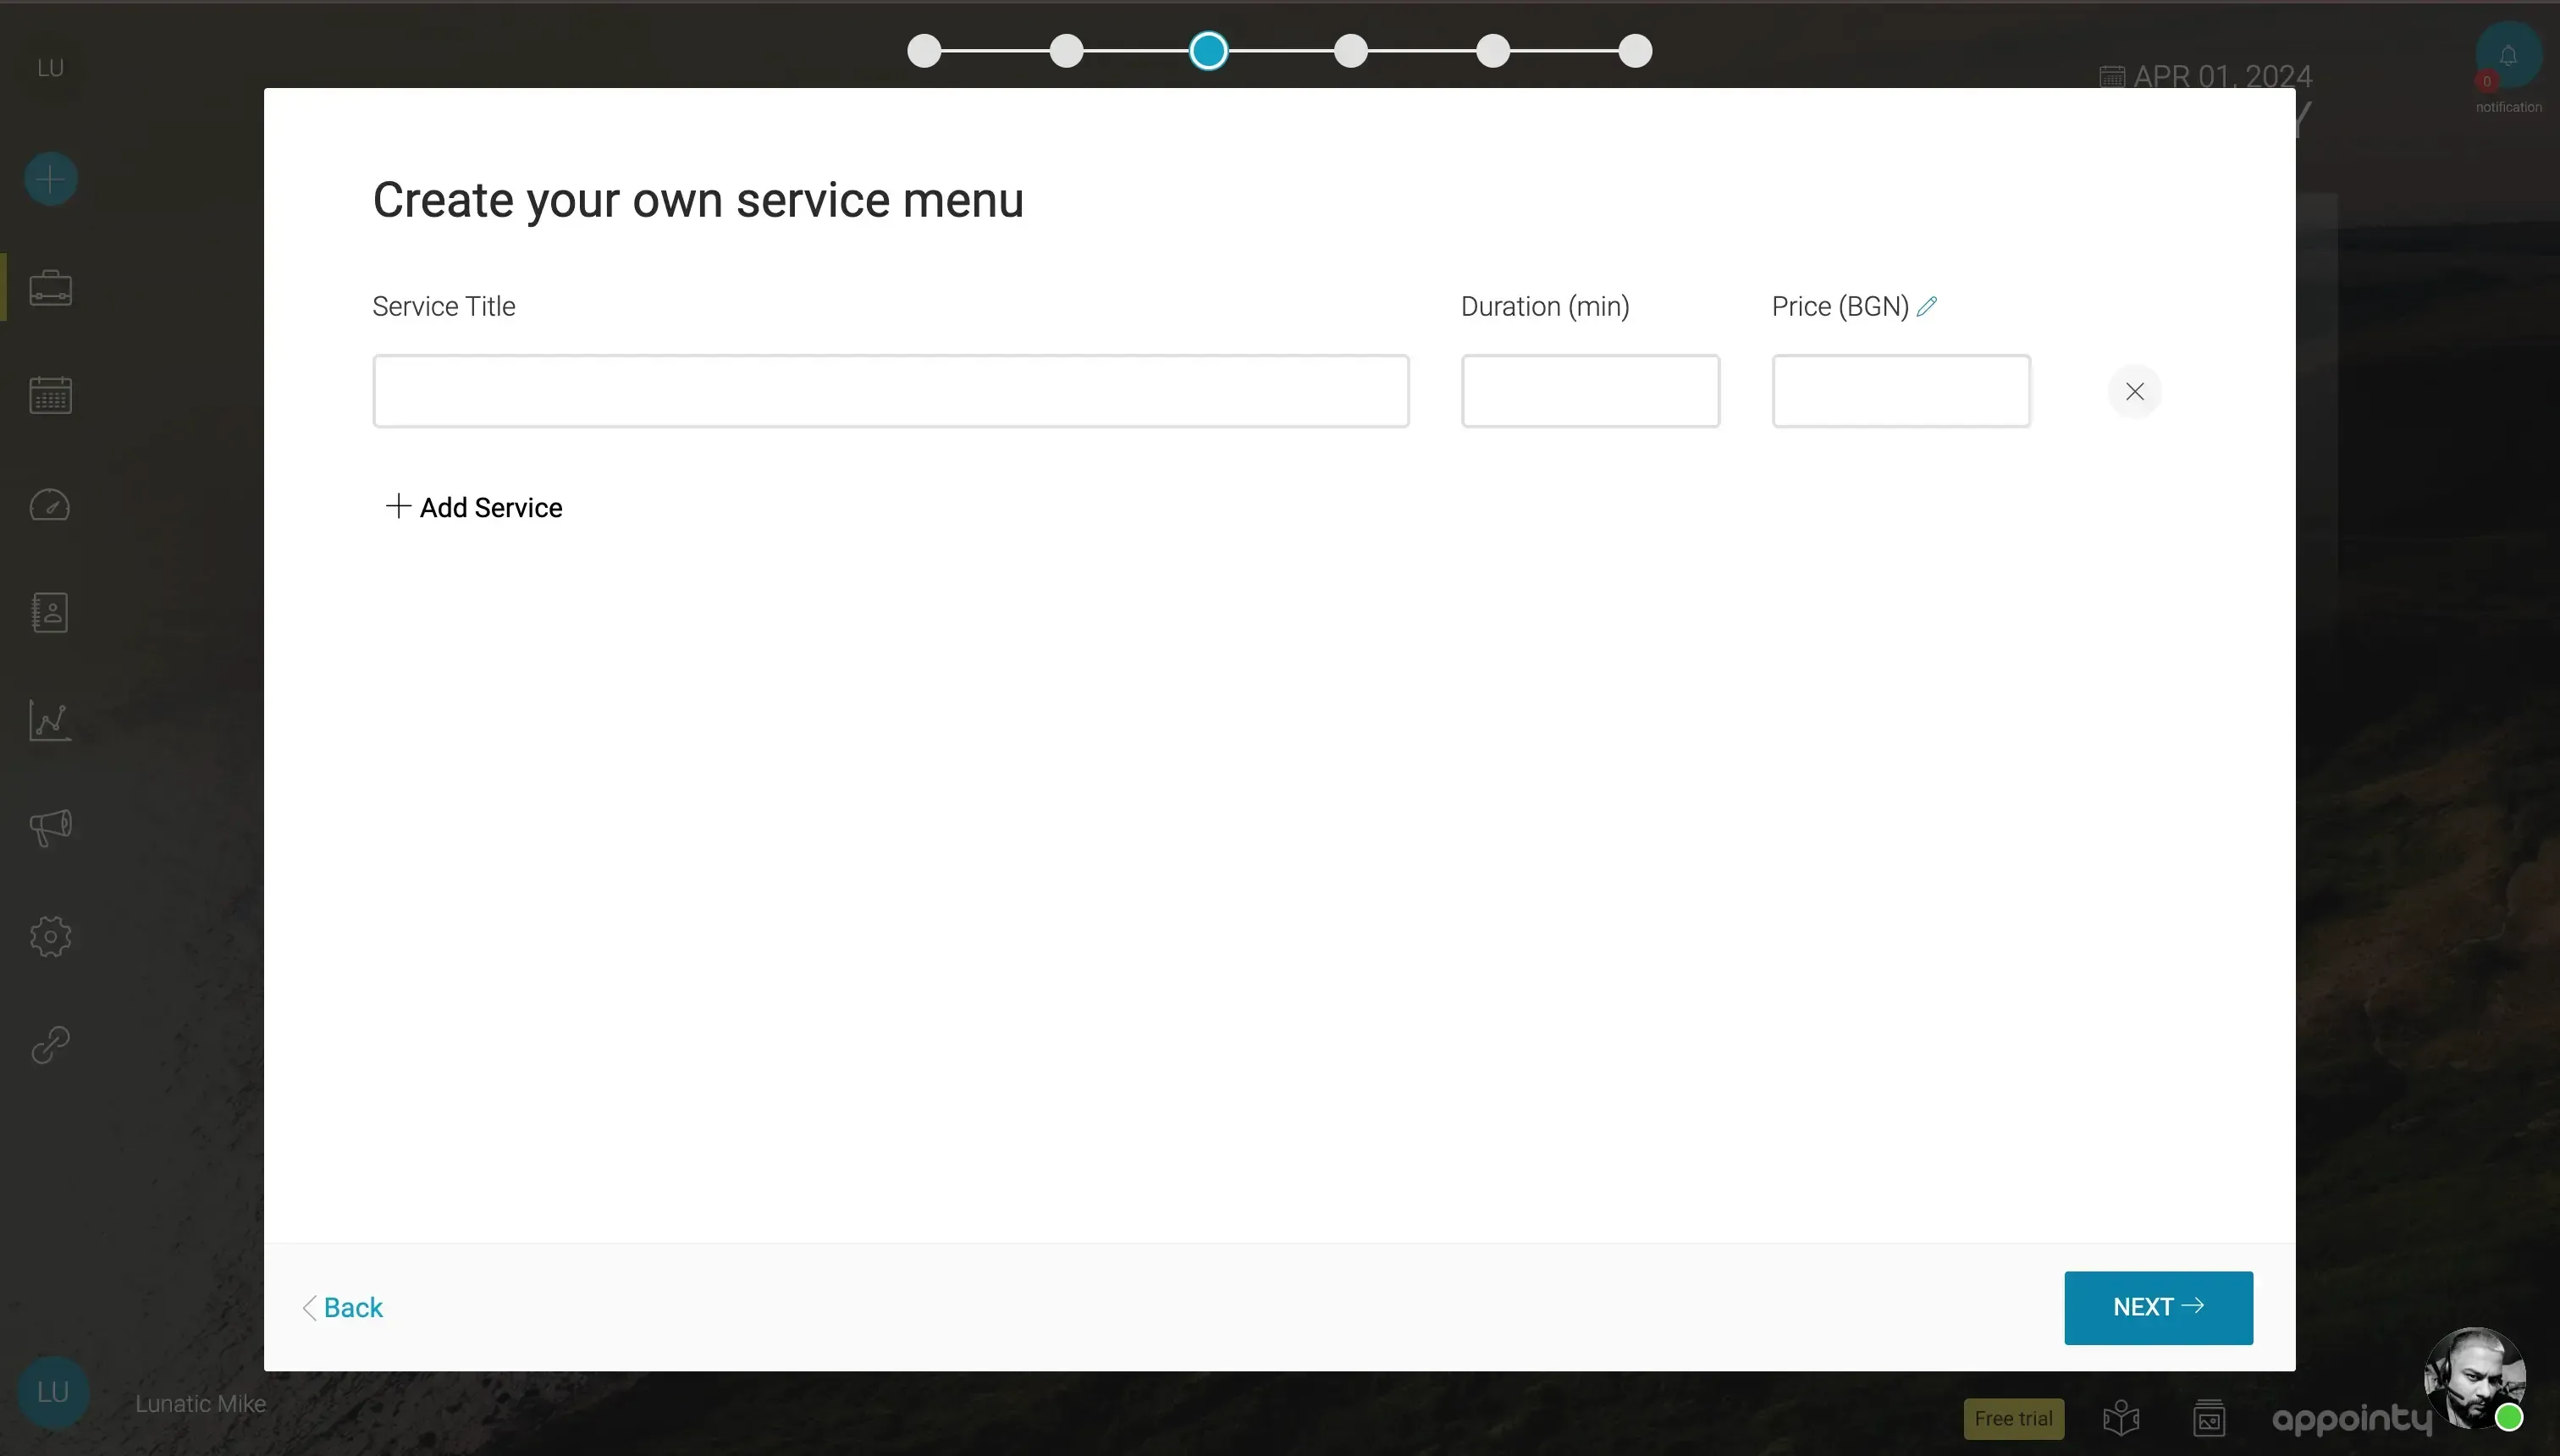Viewport: 2560px width, 1456px height.
Task: Edit the Price currency with the pencil icon
Action: [1927, 306]
